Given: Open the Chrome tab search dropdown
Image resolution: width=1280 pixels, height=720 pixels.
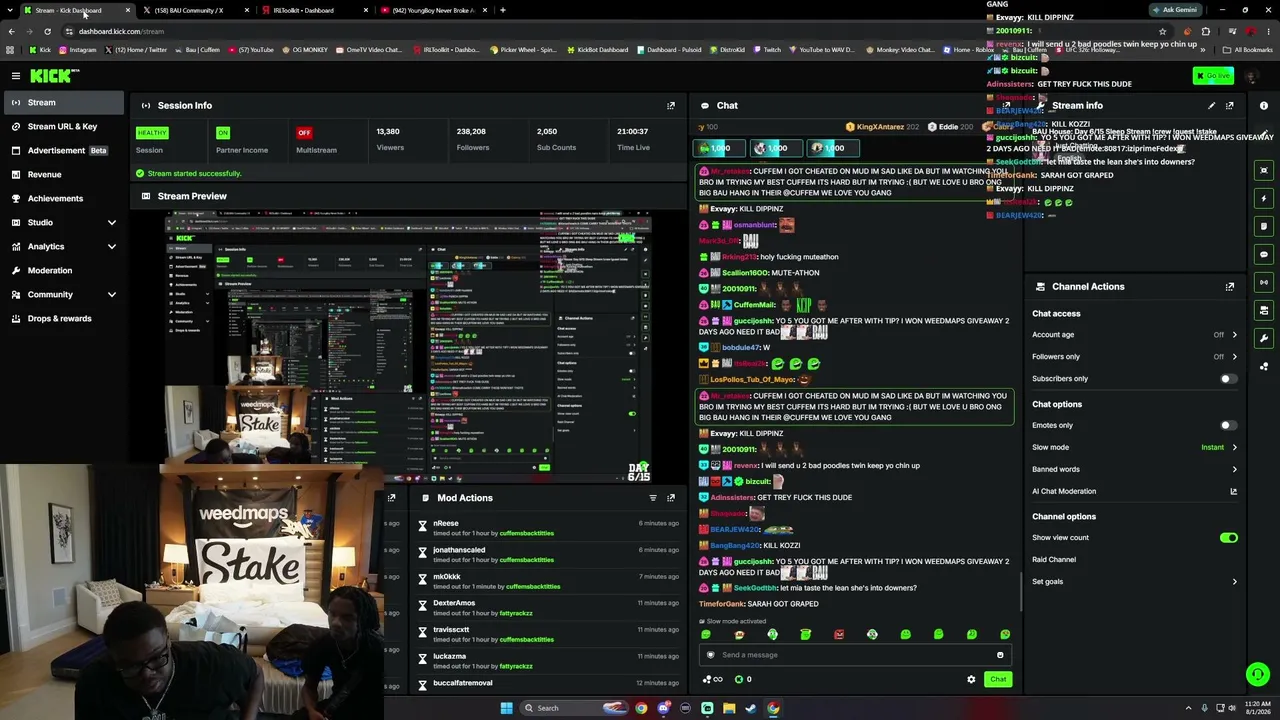Looking at the screenshot, I should tap(11, 10).
